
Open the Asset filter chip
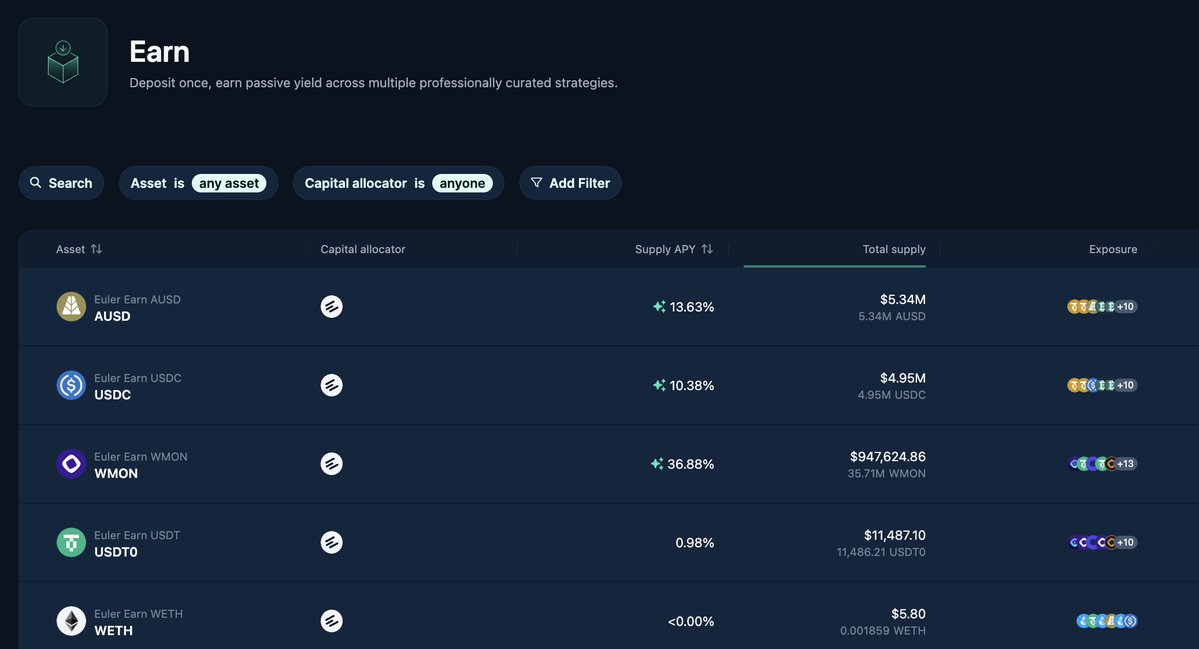click(x=198, y=183)
